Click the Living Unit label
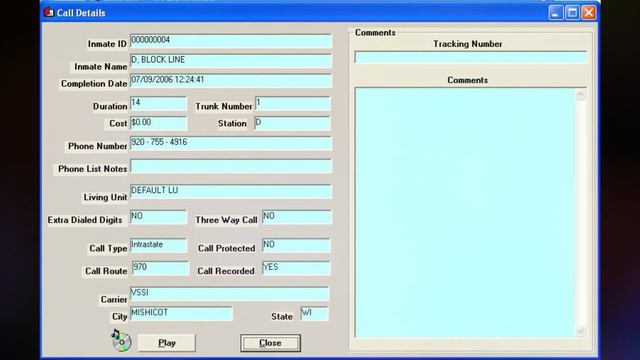The height and width of the screenshot is (360, 640). click(105, 197)
